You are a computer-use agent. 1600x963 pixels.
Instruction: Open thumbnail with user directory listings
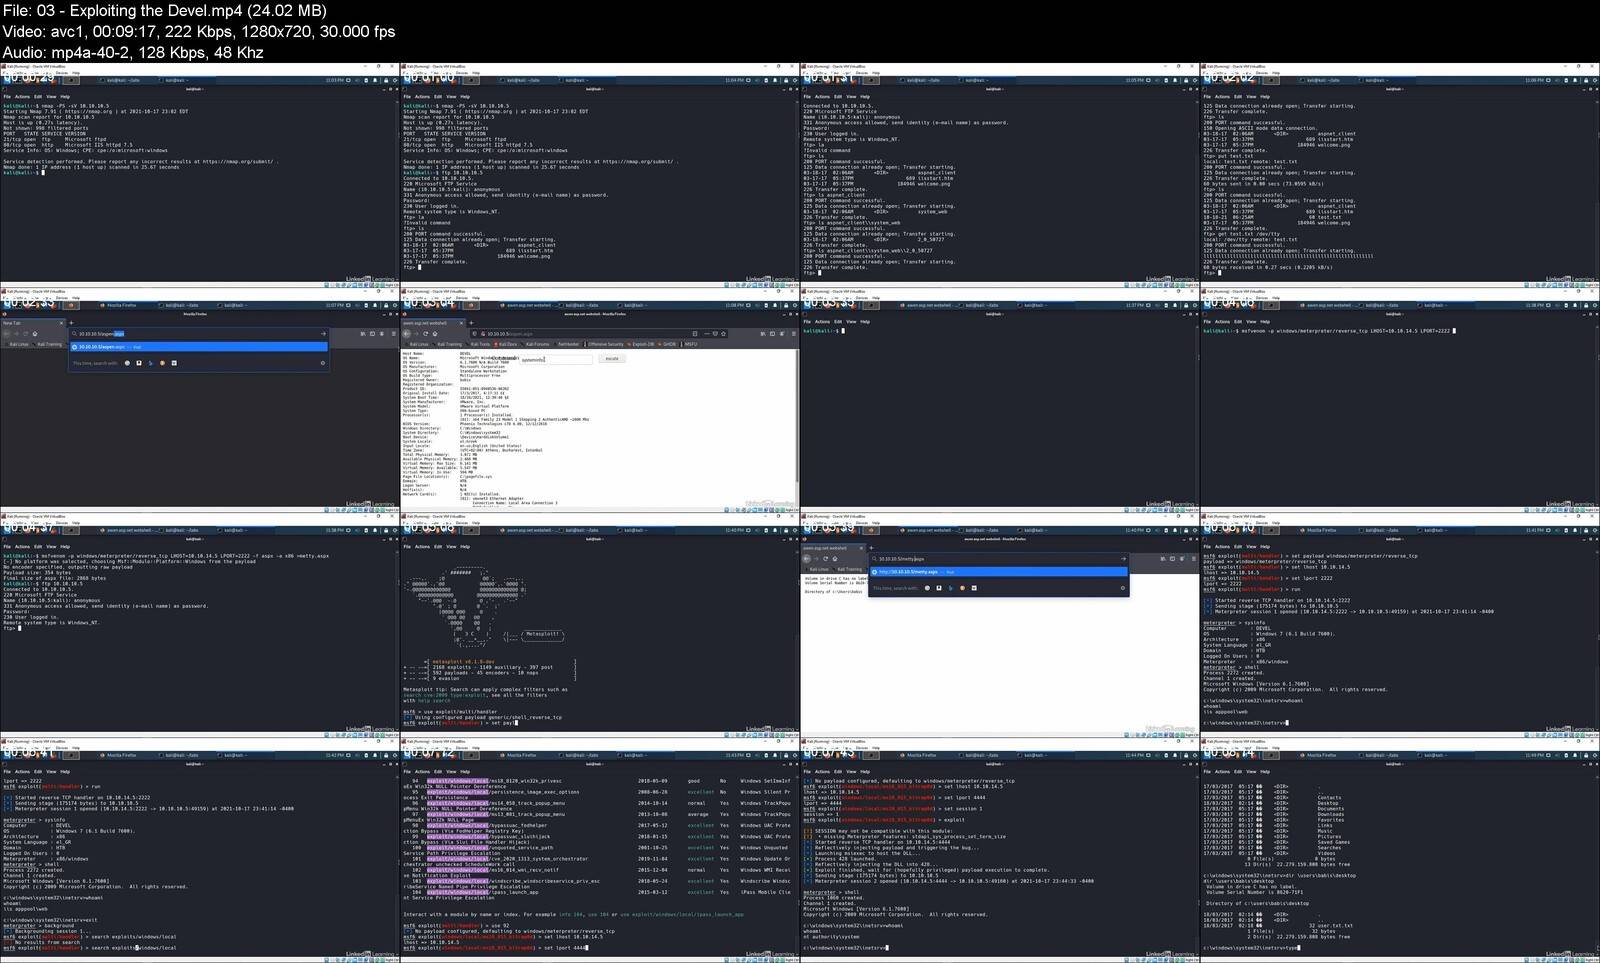[x=1399, y=850]
